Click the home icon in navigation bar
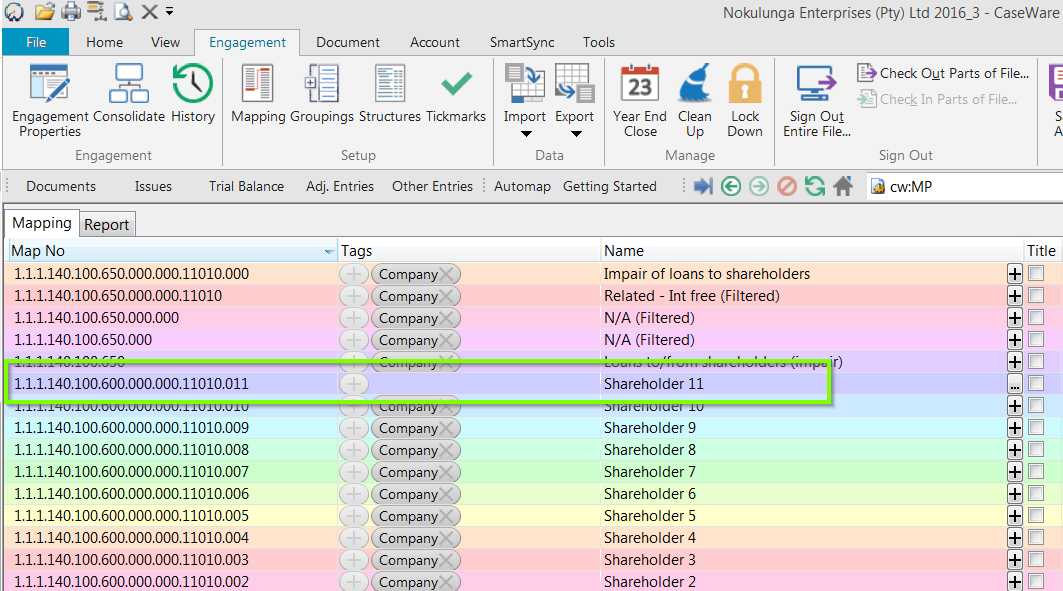Image resolution: width=1063 pixels, height=591 pixels. click(x=843, y=186)
